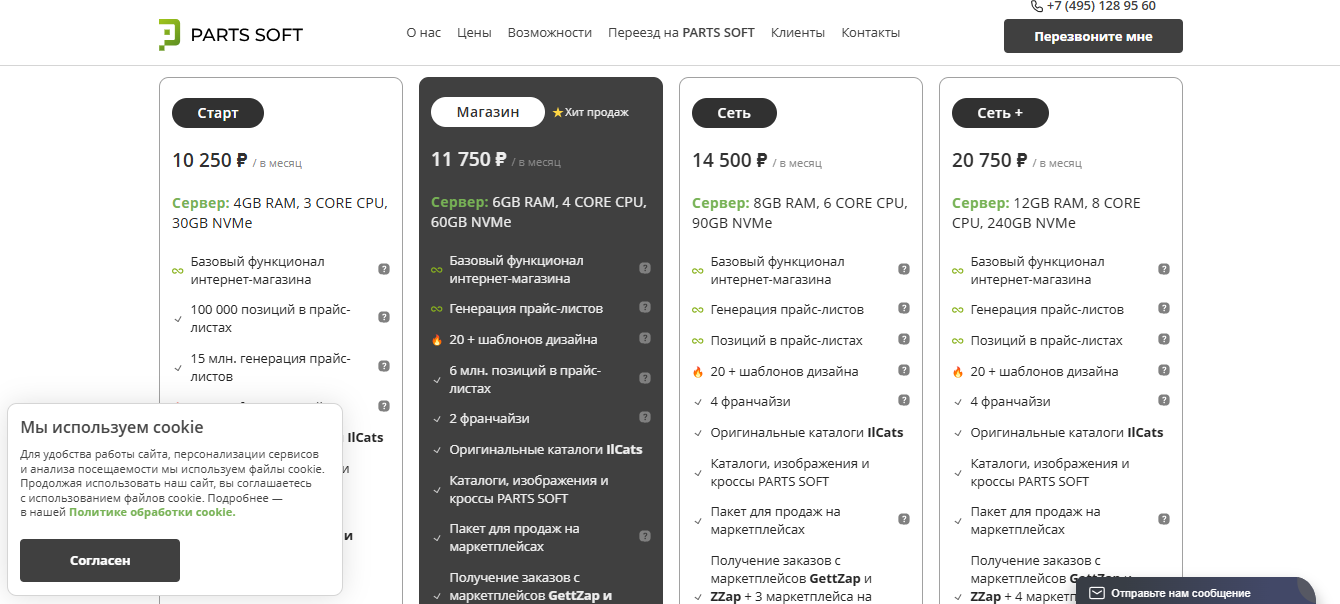The image size is (1340, 604).
Task: Show hint for 15 млн. генерация прайс-листов
Action: click(x=383, y=366)
